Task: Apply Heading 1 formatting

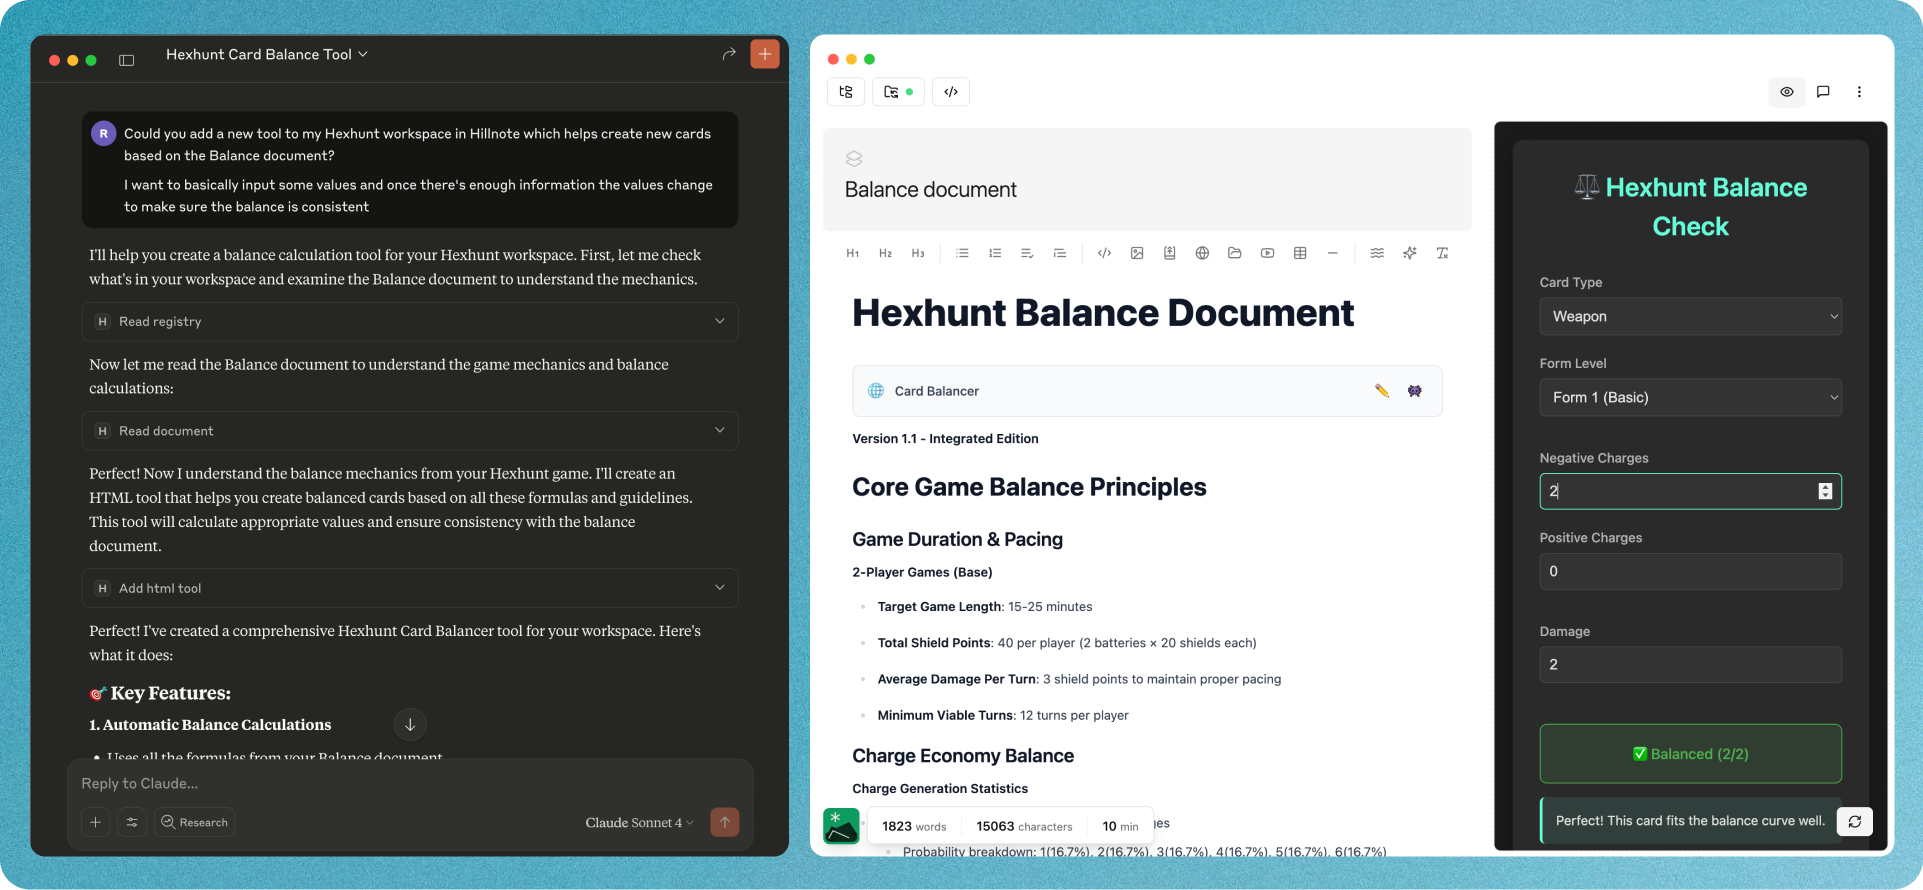Action: (853, 253)
